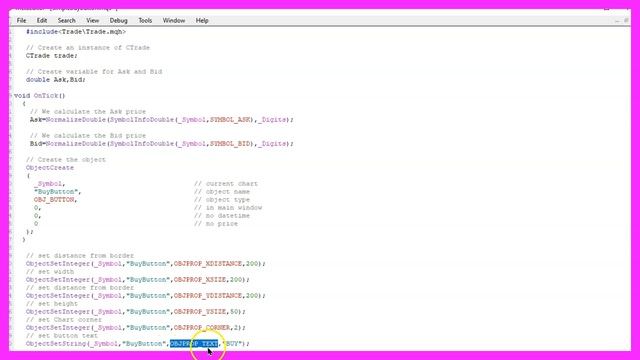Click the '// current chart' comment
Viewport: 640px width, 360px height.
pyautogui.click(x=226, y=184)
